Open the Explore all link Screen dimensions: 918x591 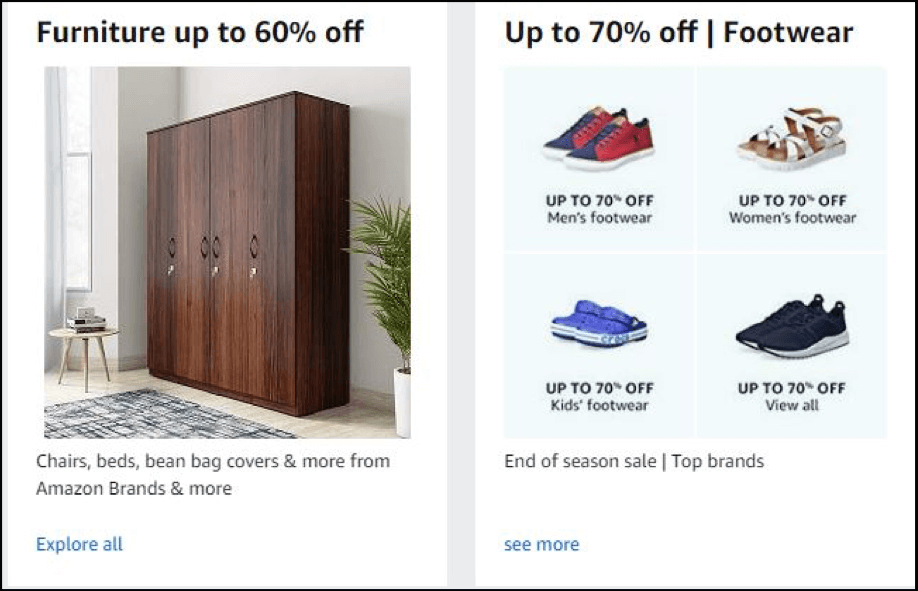click(79, 544)
